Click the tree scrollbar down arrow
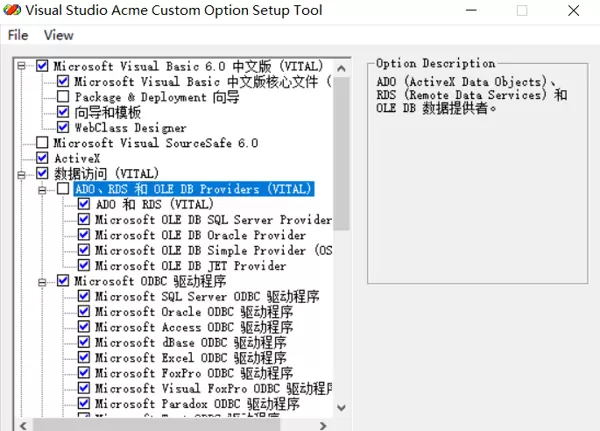 [x=342, y=407]
